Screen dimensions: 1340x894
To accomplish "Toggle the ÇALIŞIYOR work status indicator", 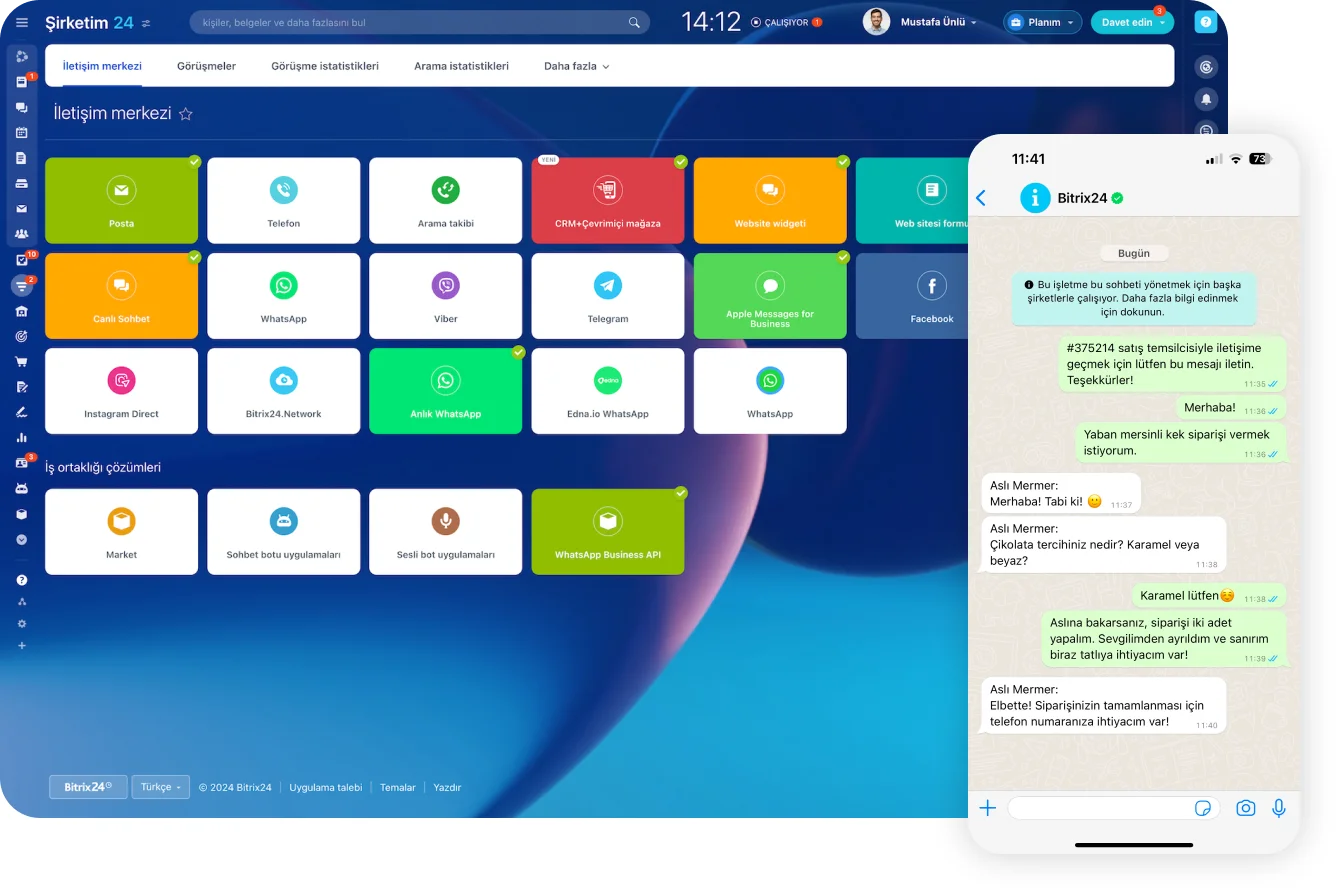I will 786,22.
